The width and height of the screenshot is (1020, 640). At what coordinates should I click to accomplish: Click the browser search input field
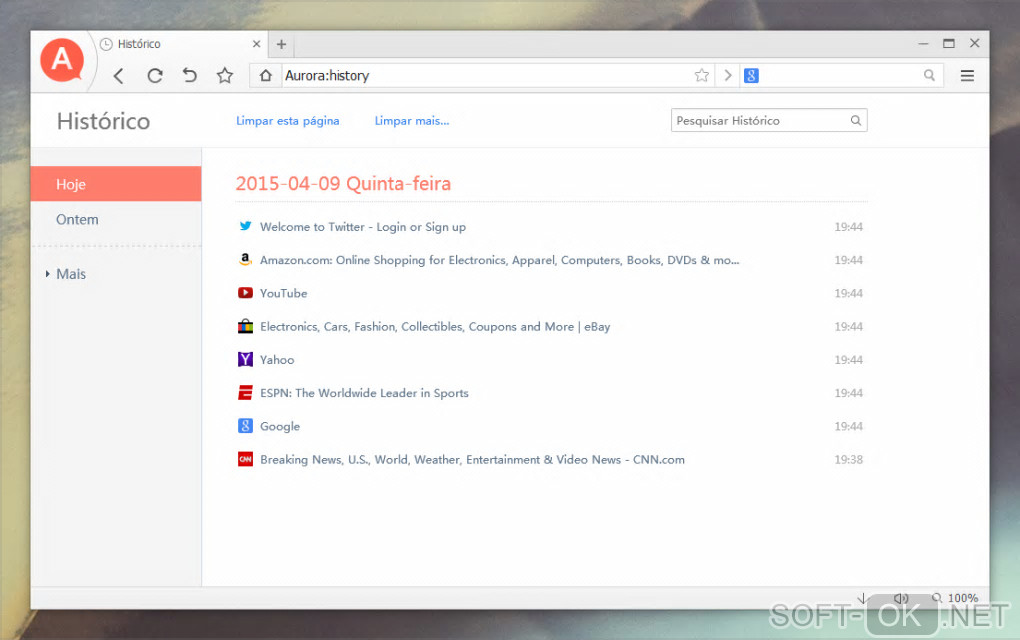(x=840, y=75)
